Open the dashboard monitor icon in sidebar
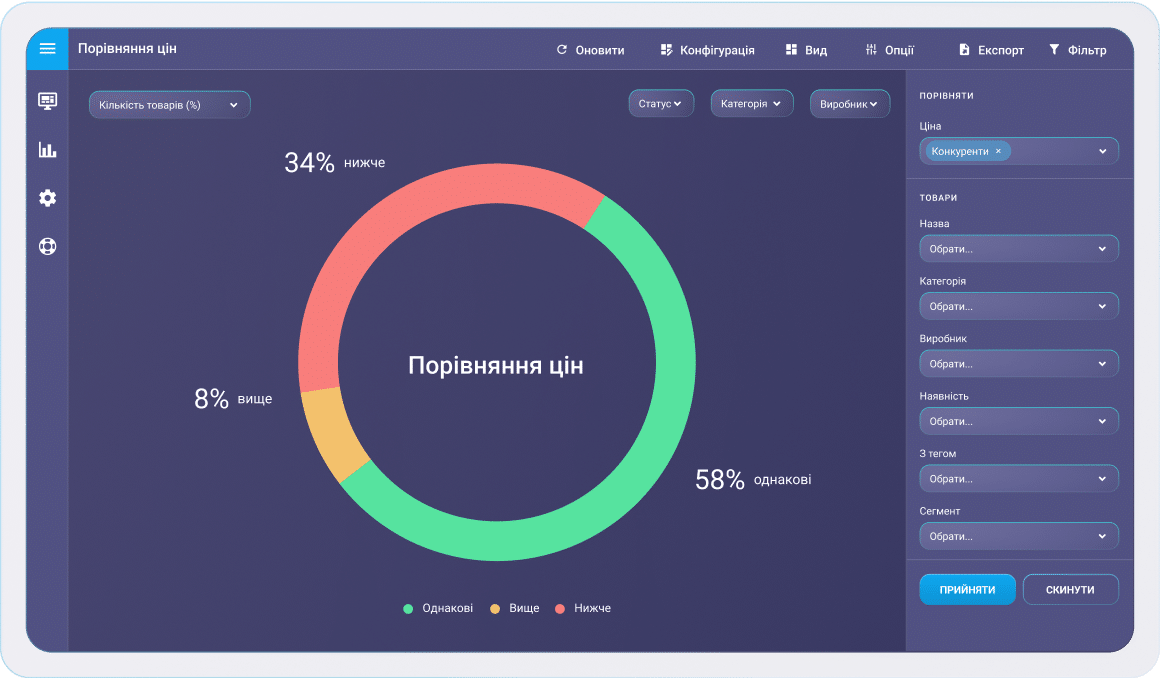Image resolution: width=1160 pixels, height=678 pixels. 47,100
